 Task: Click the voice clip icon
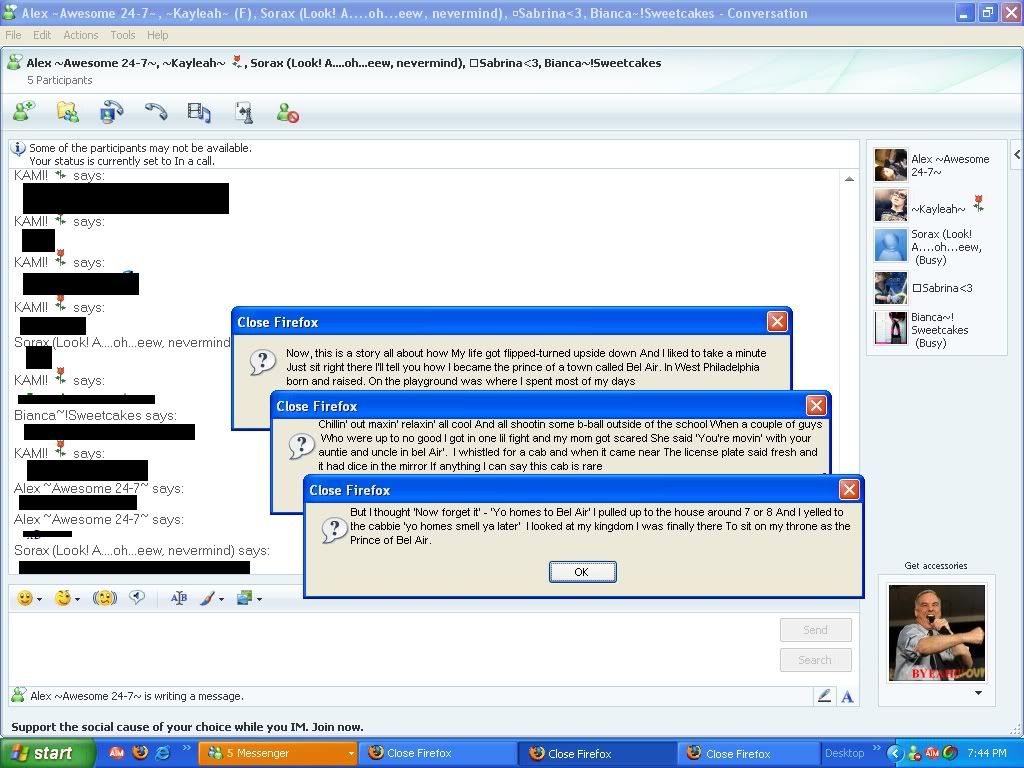(136, 597)
